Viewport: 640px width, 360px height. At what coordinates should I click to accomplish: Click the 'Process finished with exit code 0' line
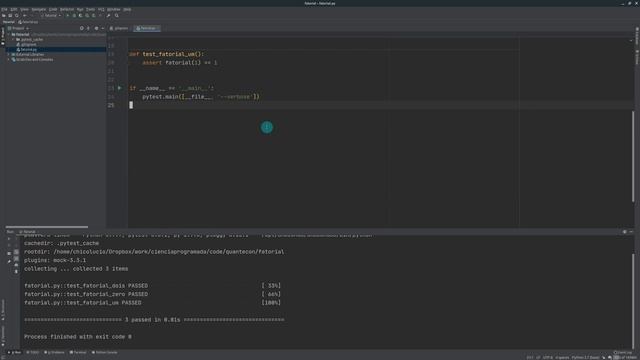[78, 337]
